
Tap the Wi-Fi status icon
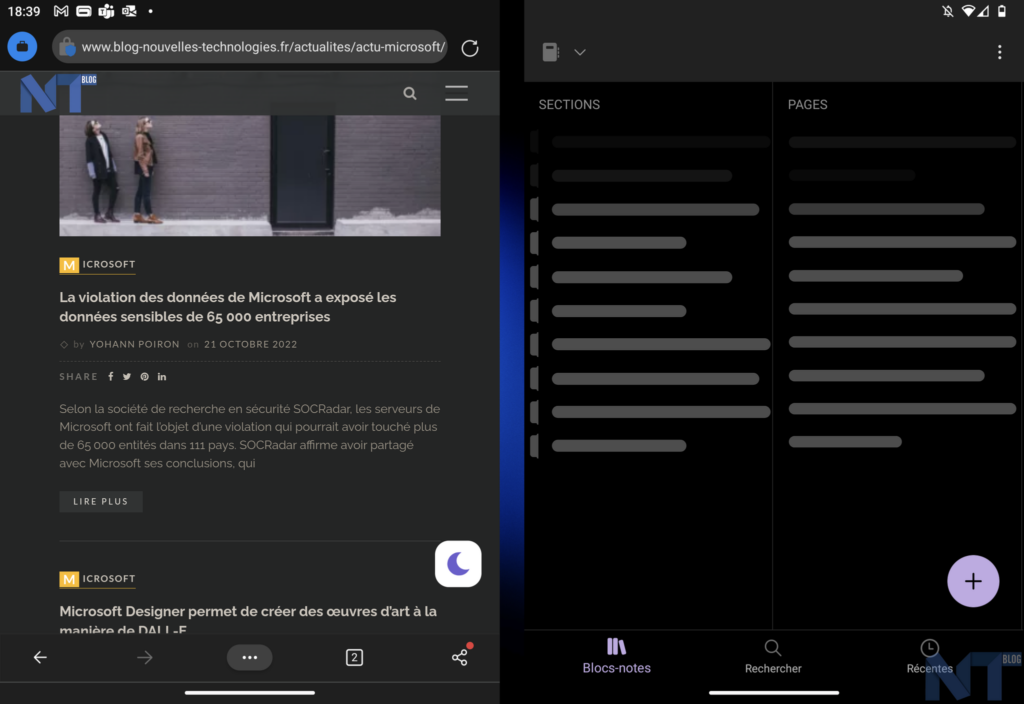[968, 11]
